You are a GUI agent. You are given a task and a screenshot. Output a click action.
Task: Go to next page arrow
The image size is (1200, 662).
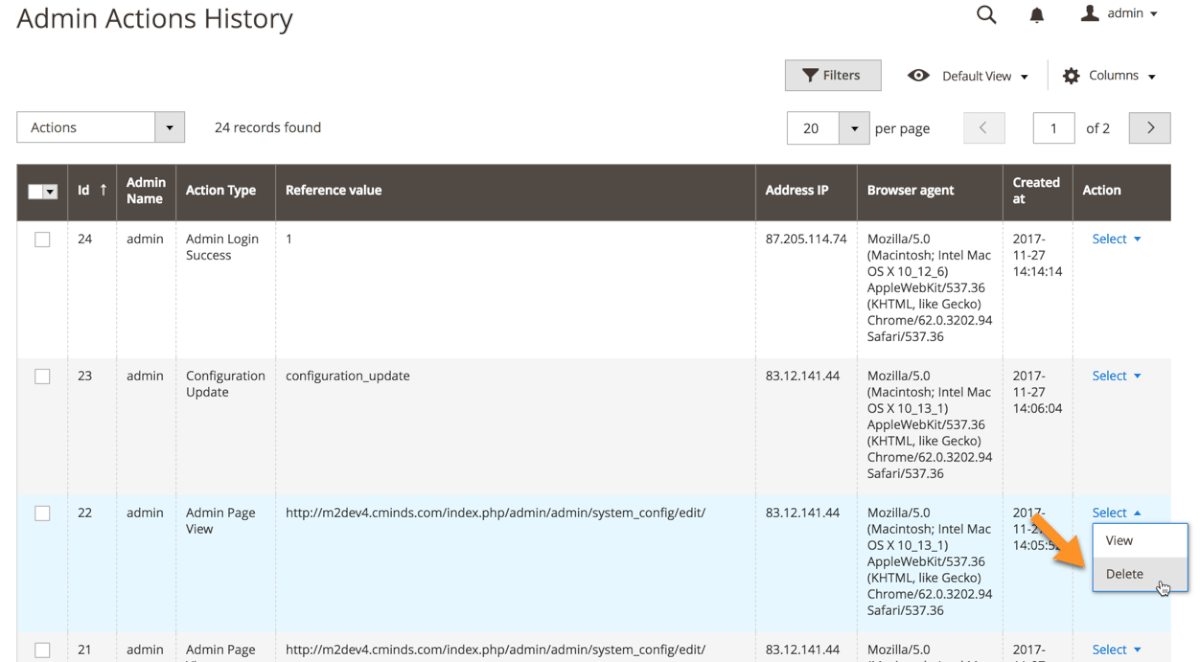tap(1150, 128)
